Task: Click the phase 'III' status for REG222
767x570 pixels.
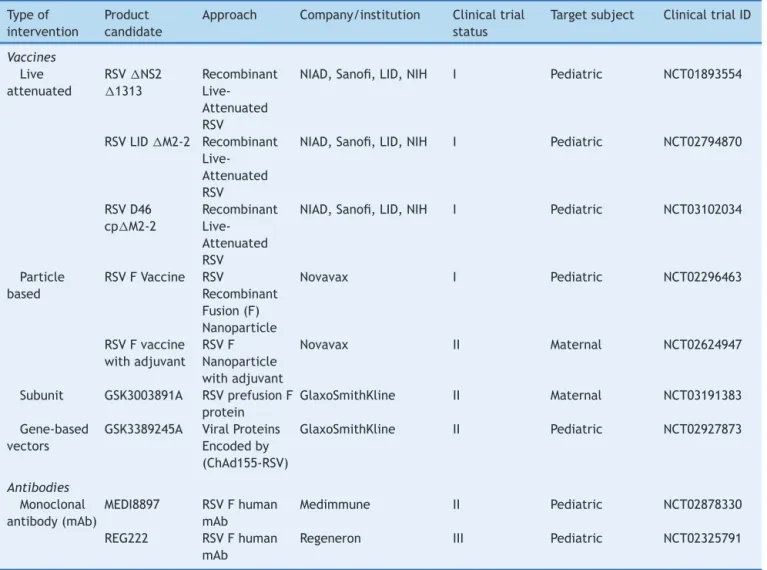Action: (458, 538)
